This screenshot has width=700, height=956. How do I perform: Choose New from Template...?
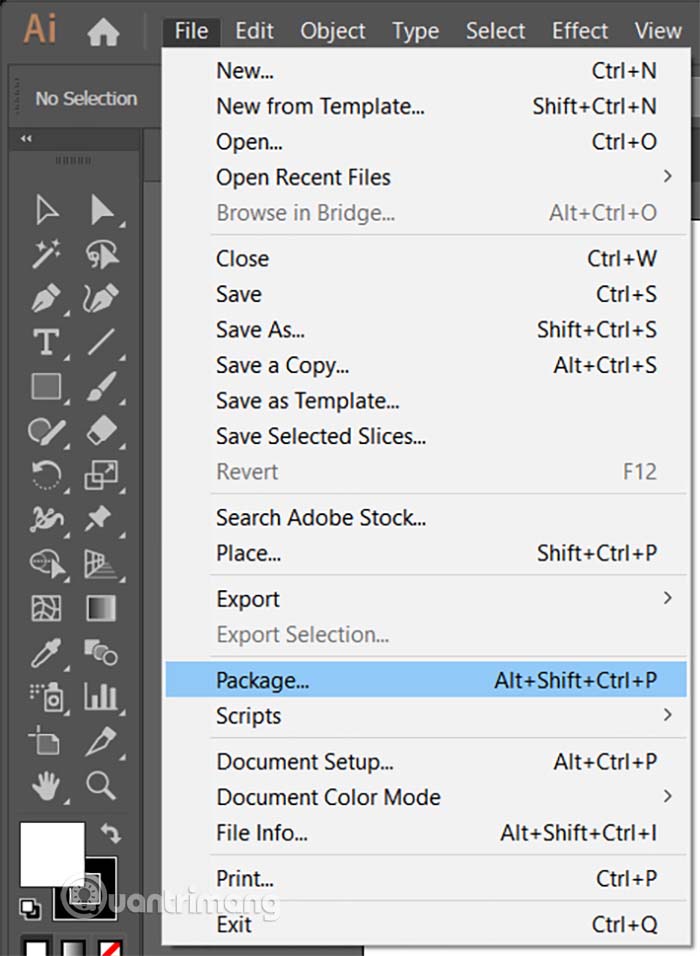click(x=426, y=106)
